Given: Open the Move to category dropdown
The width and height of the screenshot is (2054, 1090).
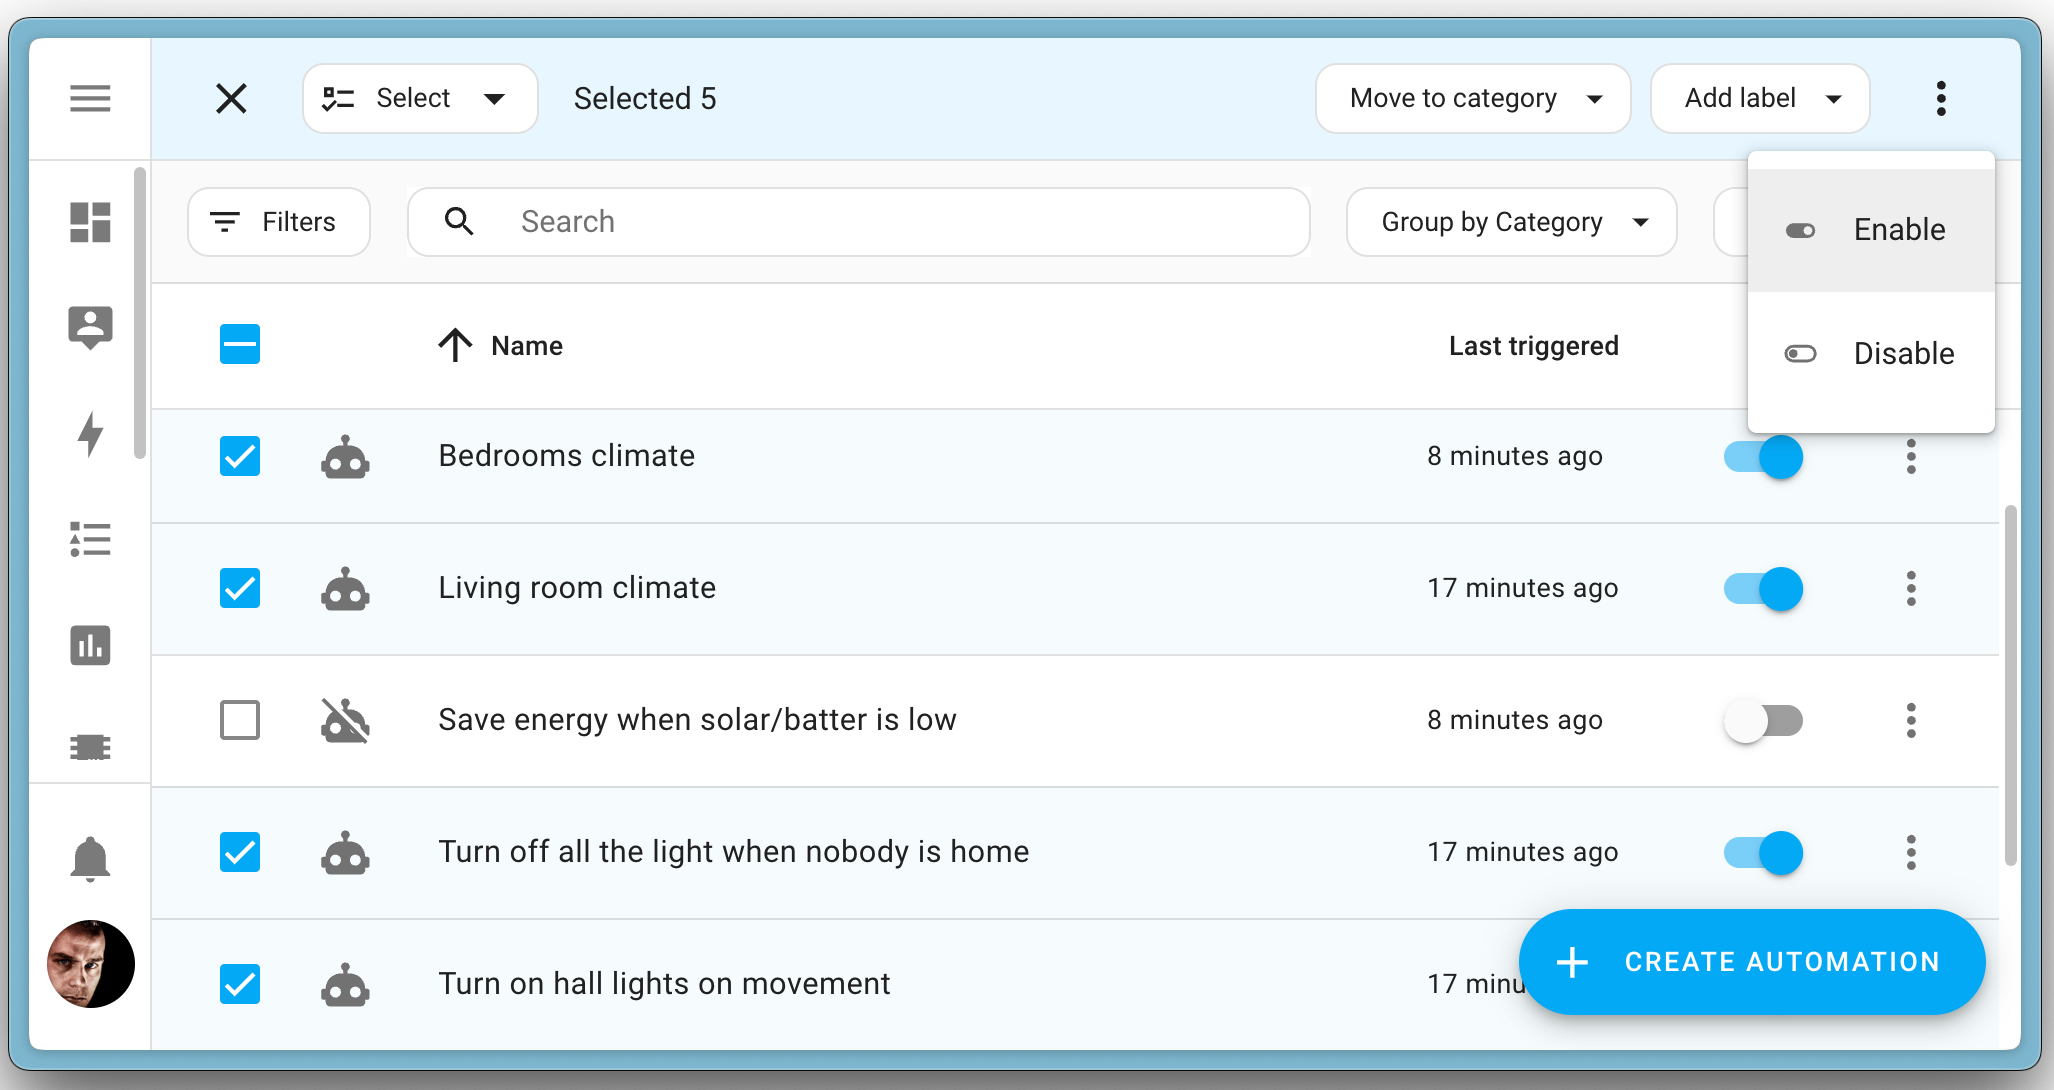Looking at the screenshot, I should coord(1472,98).
